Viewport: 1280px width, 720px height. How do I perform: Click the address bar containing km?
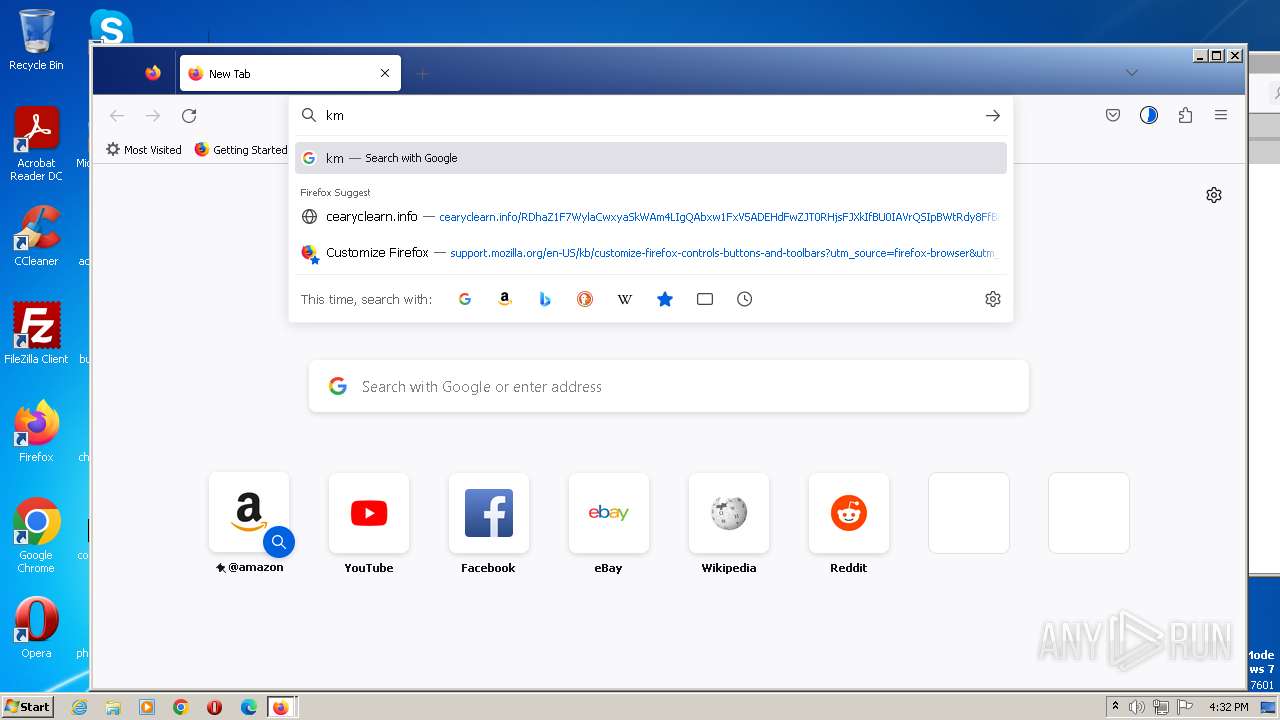point(650,115)
